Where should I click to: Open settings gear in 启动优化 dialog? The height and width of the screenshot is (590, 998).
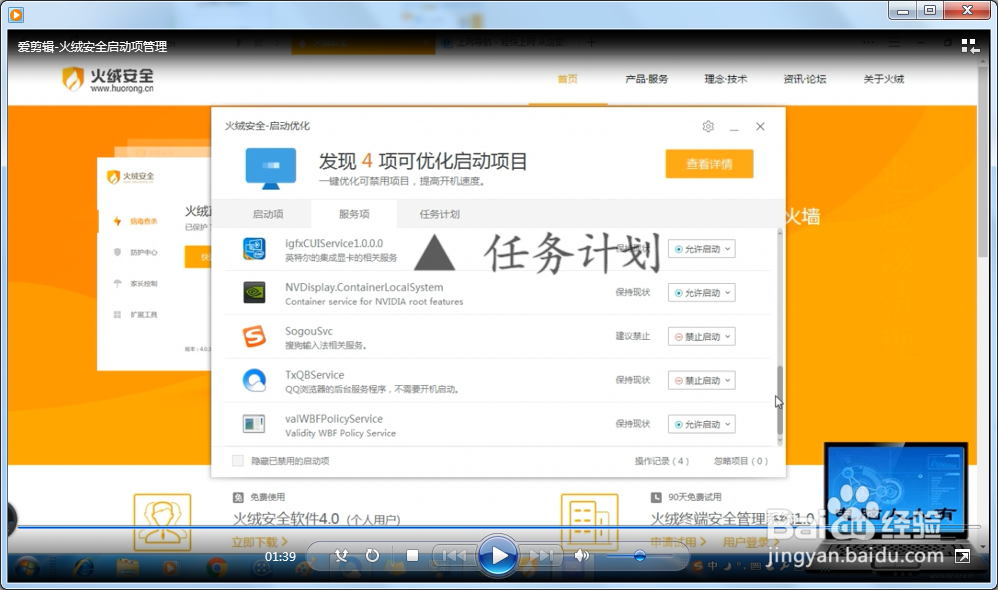click(x=708, y=126)
